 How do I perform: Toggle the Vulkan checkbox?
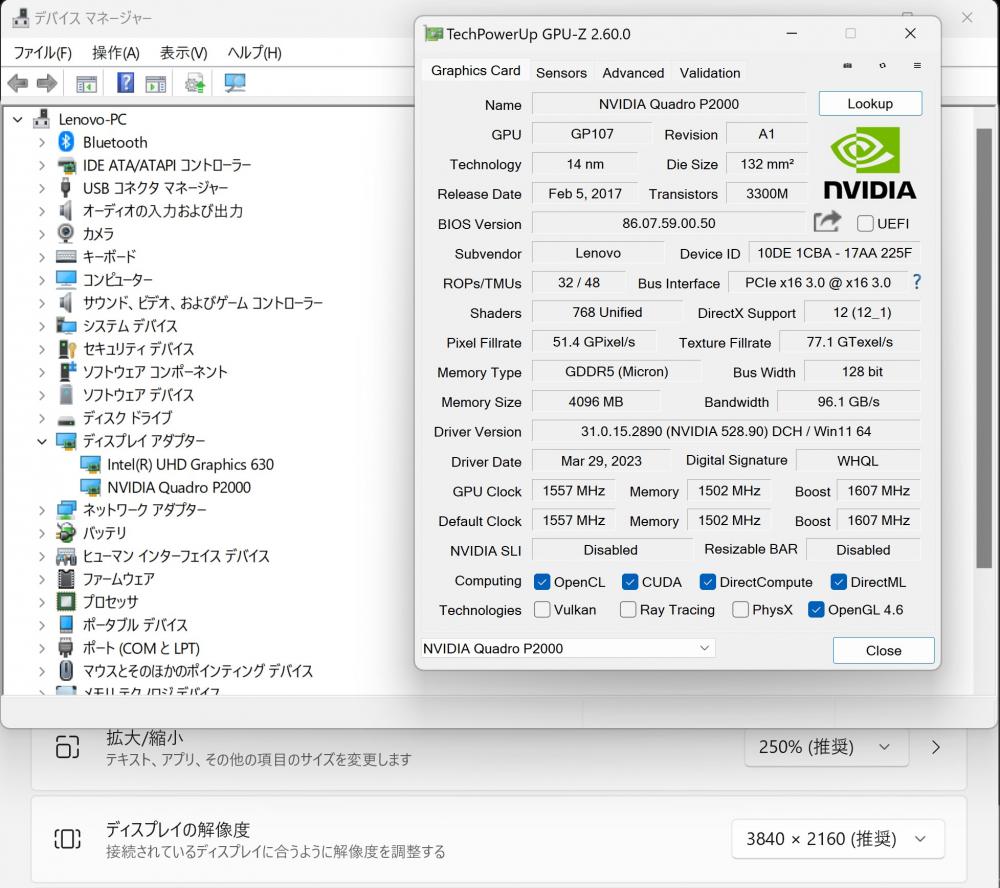pyautogui.click(x=542, y=610)
